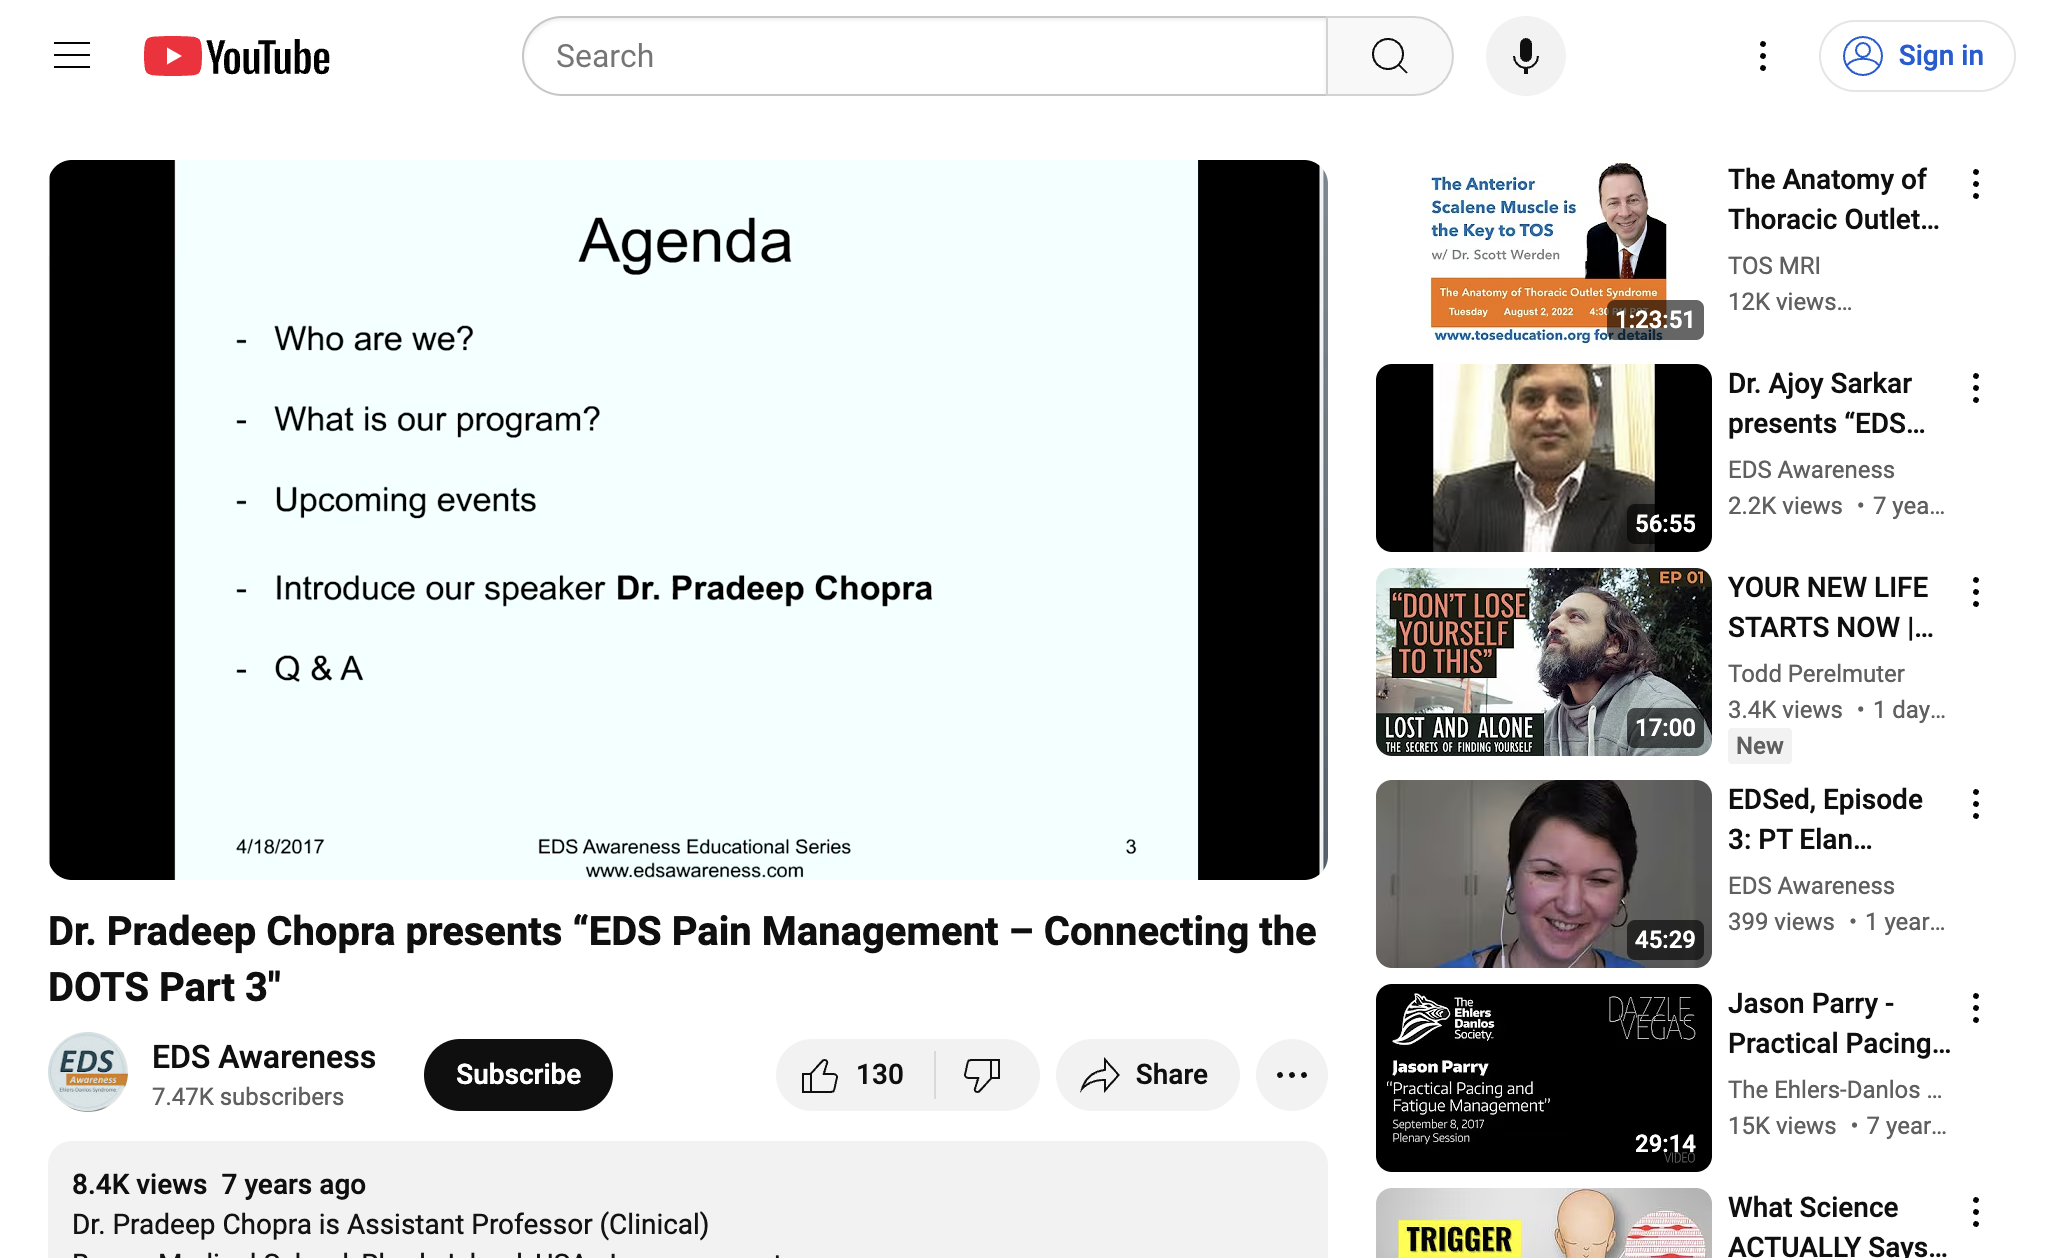
Task: Expand the video description box
Action: coord(687,1200)
